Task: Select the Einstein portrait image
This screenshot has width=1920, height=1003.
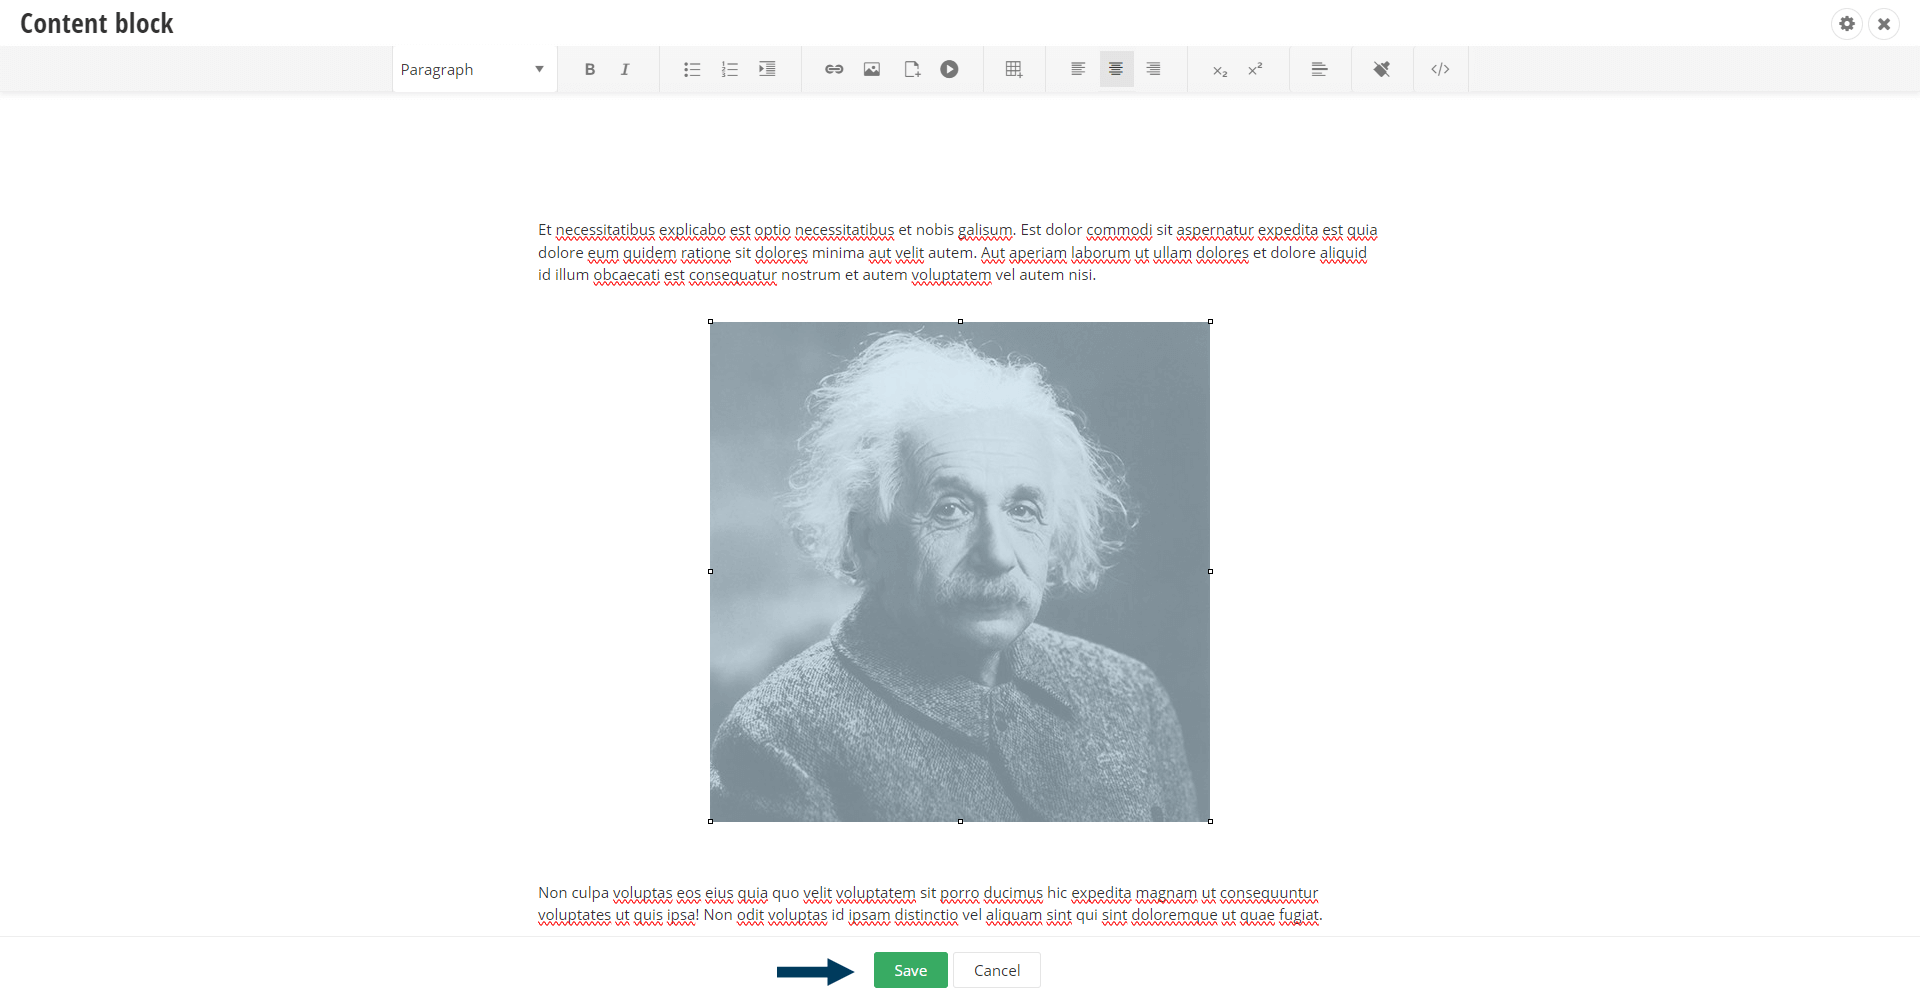Action: (x=960, y=572)
